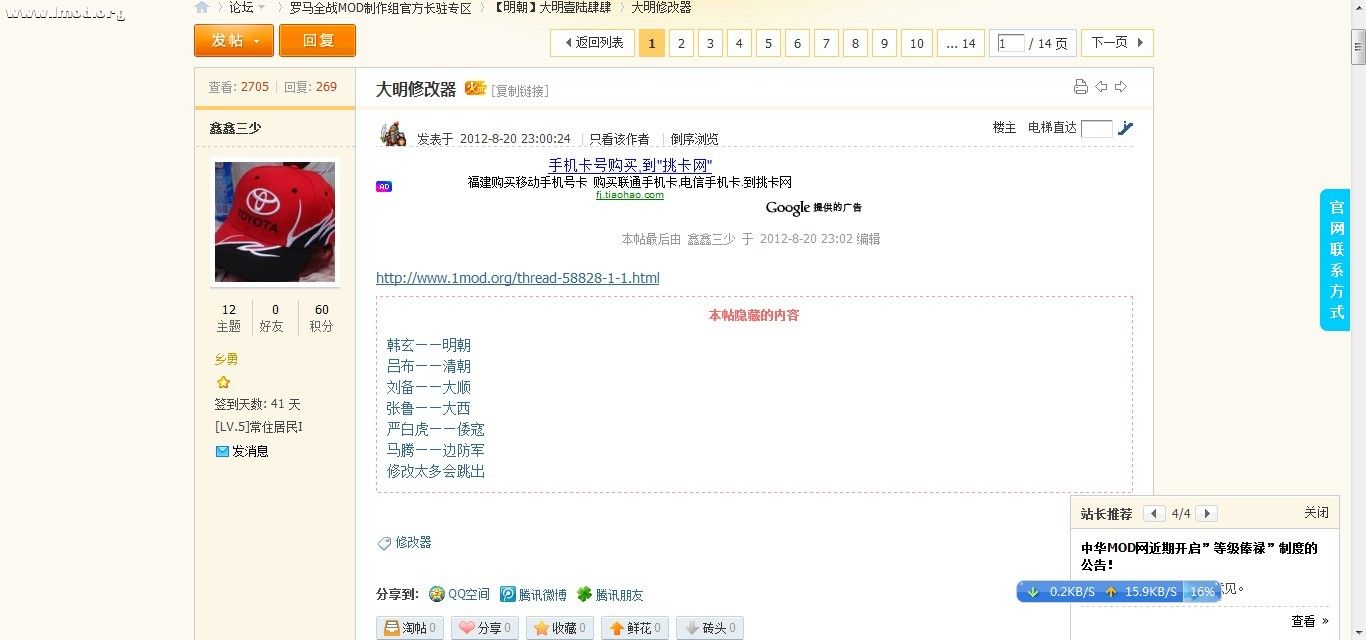1366x640 pixels.
Task: Enable 倒序浏览 reverse order viewing
Action: [x=694, y=139]
